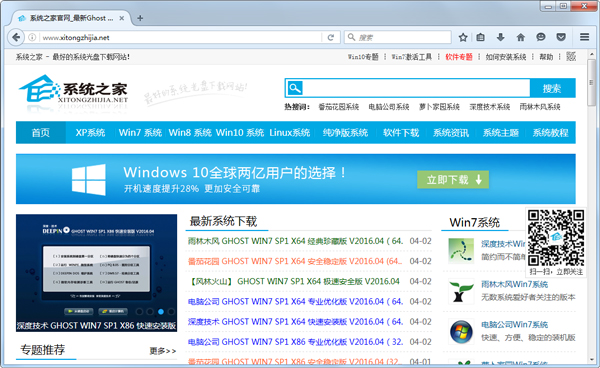Click the Windows logo on the banner

(89, 180)
